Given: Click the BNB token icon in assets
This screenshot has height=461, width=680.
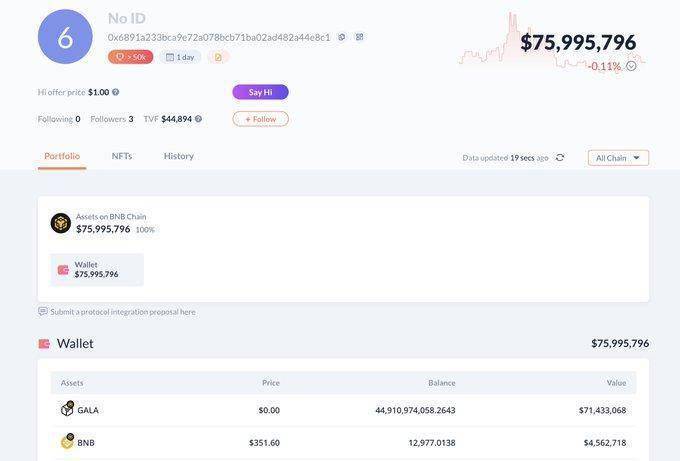Looking at the screenshot, I should pyautogui.click(x=67, y=442).
